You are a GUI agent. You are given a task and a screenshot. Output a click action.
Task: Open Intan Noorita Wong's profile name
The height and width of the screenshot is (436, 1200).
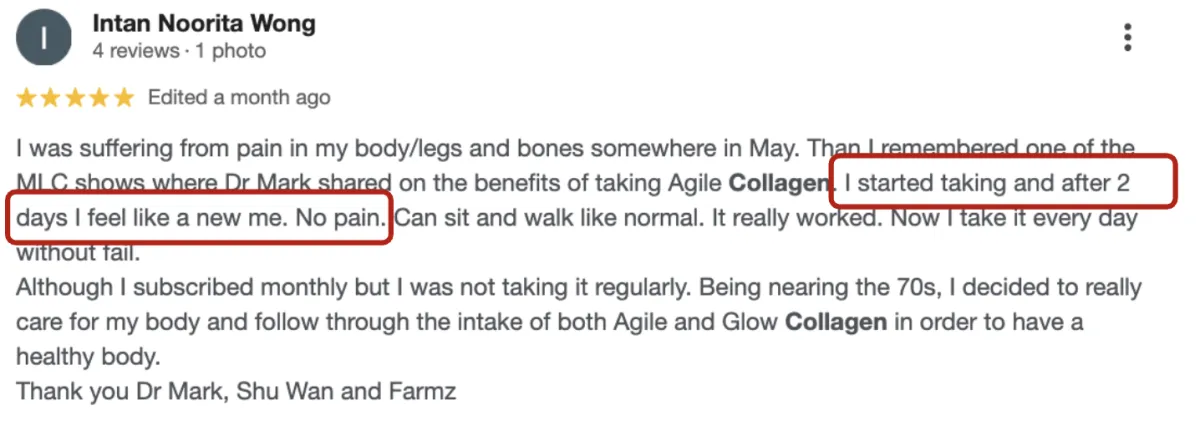(x=202, y=22)
